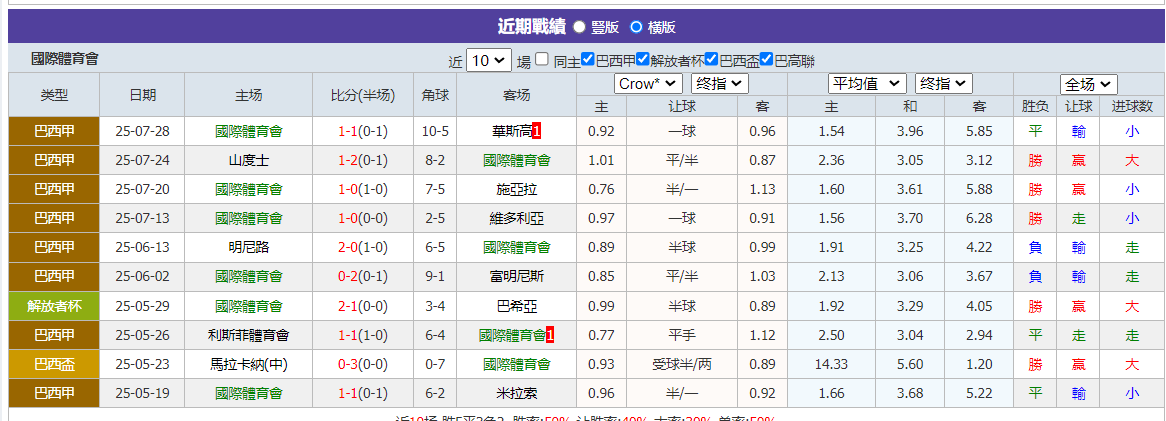Click the 利斯菲體育會 home team link
This screenshot has width=1166, height=421.
click(x=249, y=335)
